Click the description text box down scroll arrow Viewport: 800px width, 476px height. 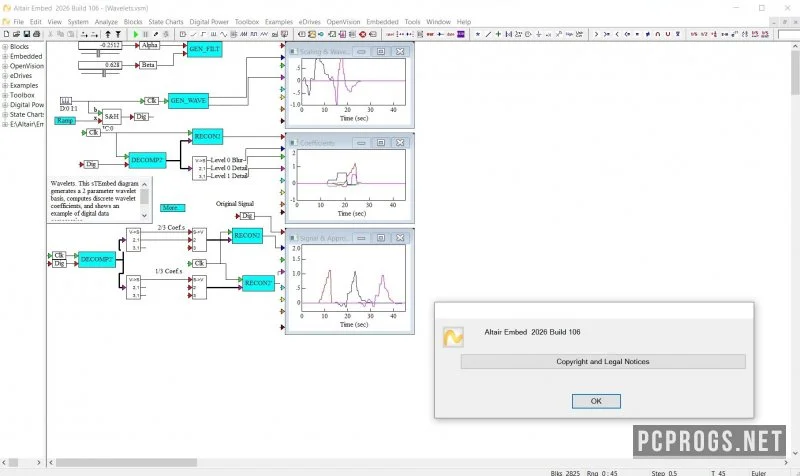tap(144, 215)
